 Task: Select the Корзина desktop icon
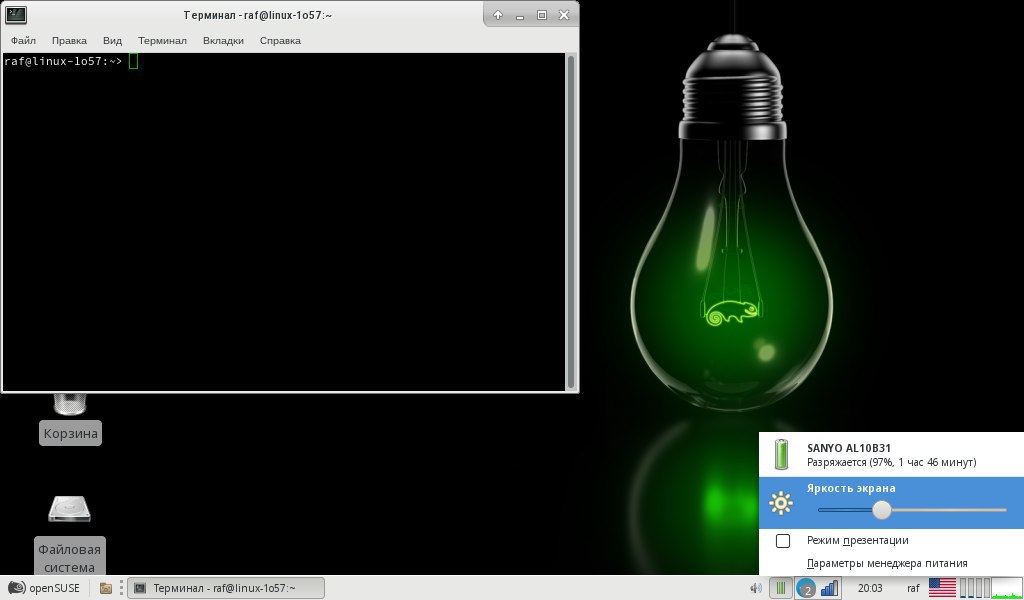pyautogui.click(x=70, y=403)
